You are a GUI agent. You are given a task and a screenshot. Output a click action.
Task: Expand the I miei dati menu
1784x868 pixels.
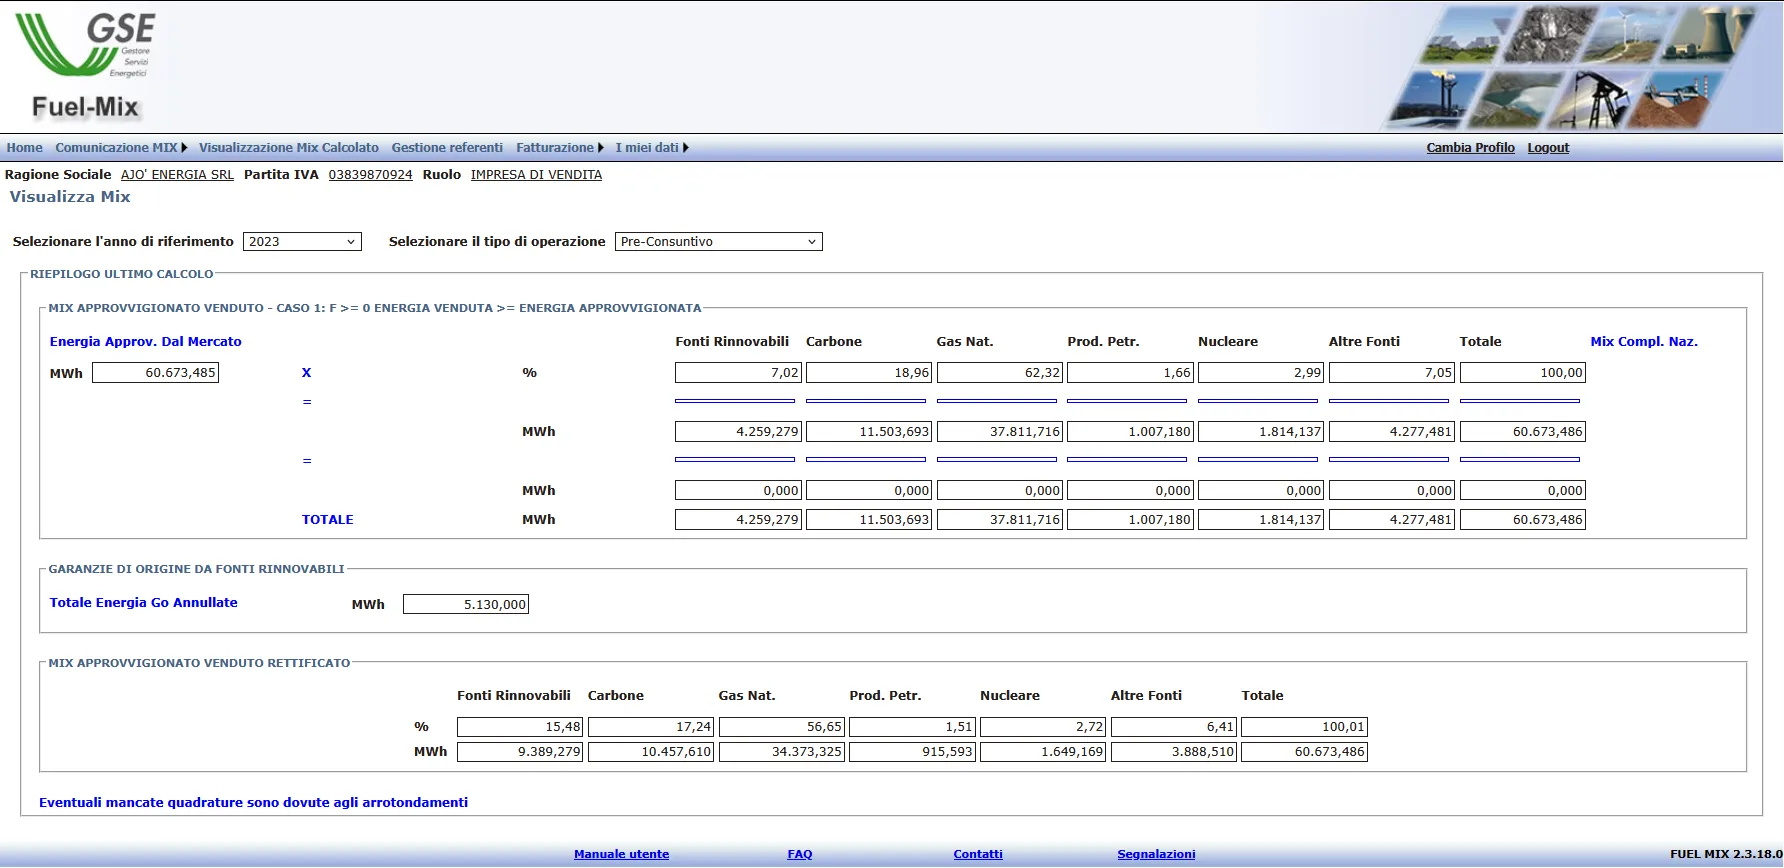(651, 148)
